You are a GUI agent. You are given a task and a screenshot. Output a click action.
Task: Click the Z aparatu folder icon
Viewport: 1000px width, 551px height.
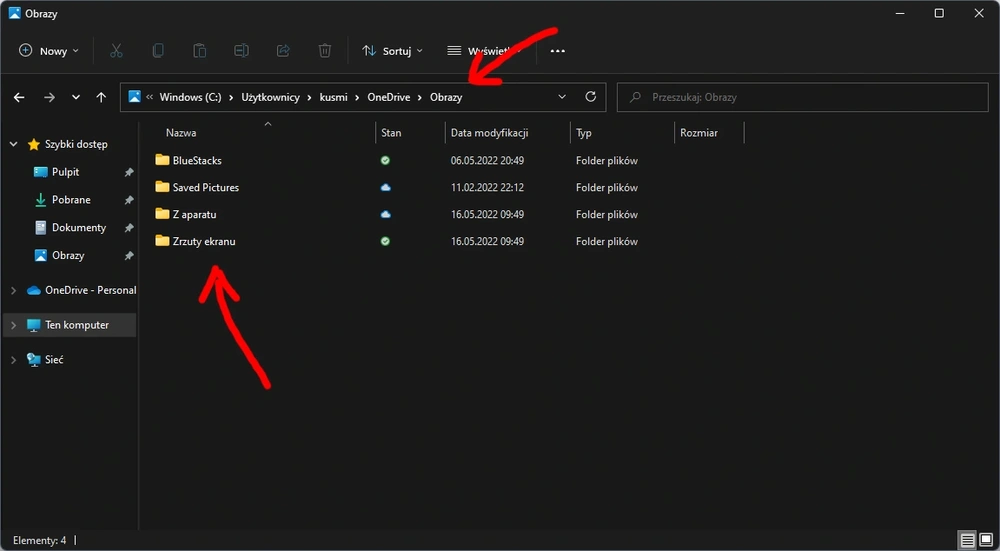point(162,214)
